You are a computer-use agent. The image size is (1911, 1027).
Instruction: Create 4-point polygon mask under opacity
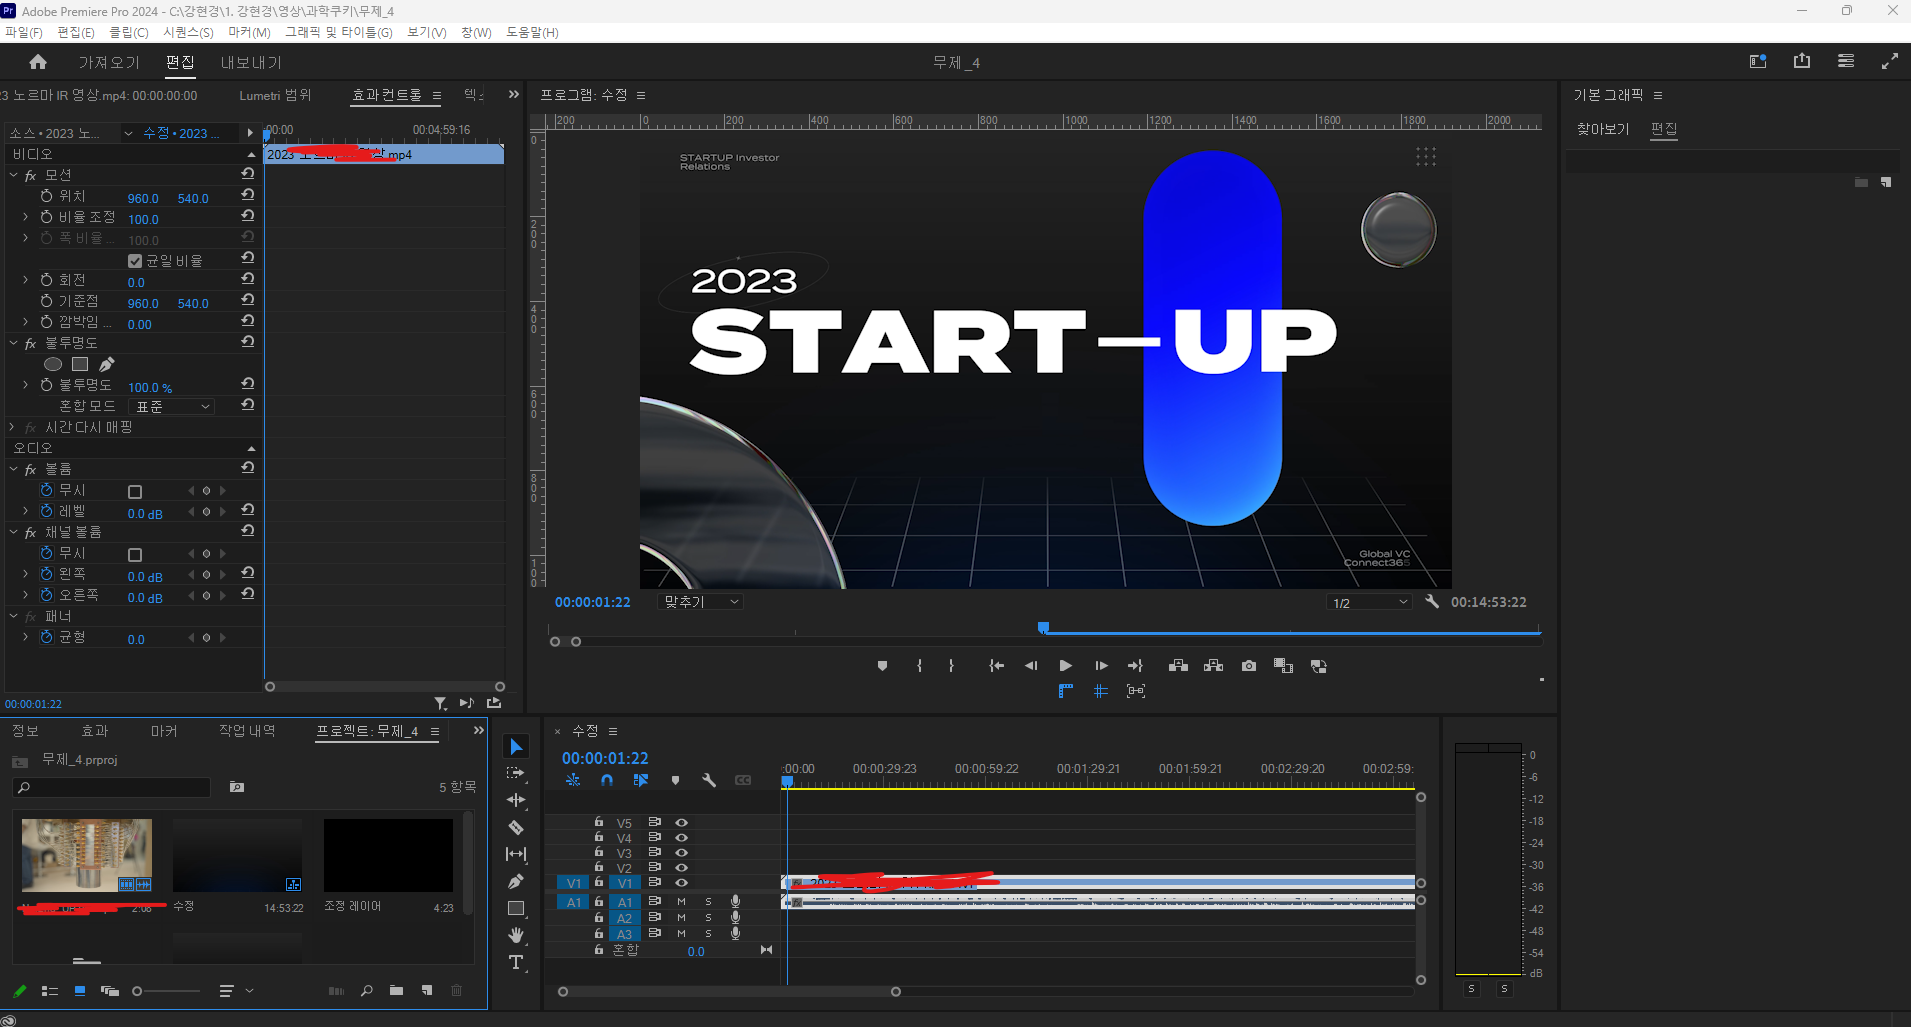[x=80, y=364]
